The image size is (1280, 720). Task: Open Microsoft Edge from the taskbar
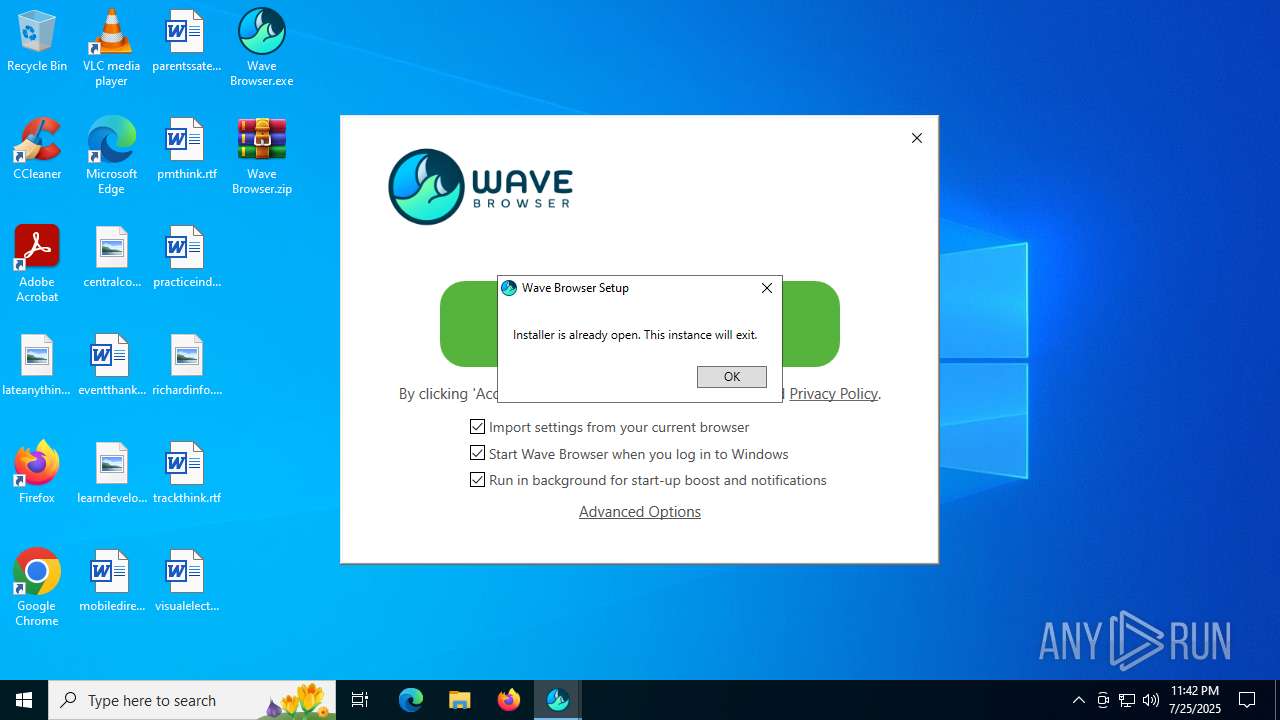pyautogui.click(x=411, y=700)
